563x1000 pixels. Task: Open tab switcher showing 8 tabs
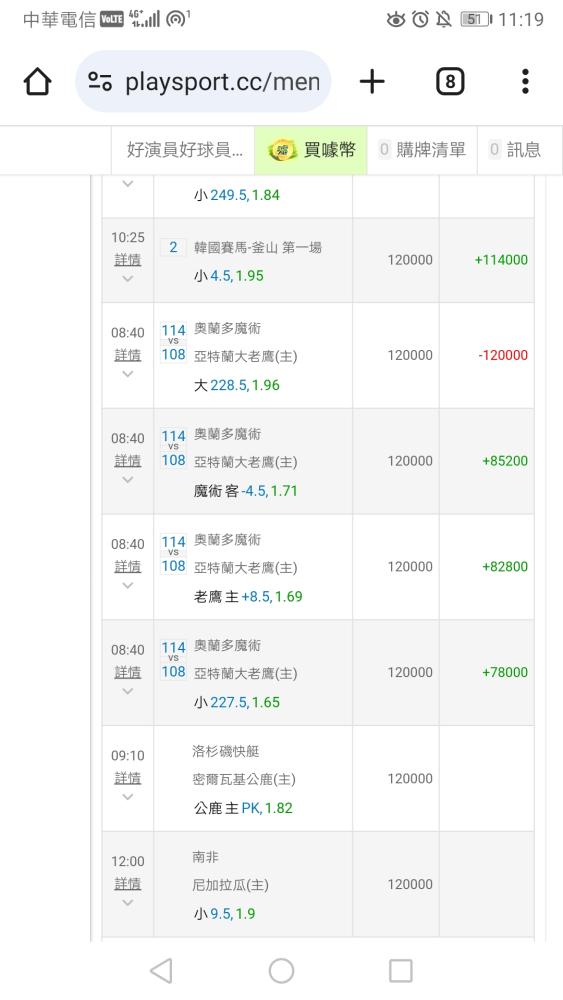(450, 82)
